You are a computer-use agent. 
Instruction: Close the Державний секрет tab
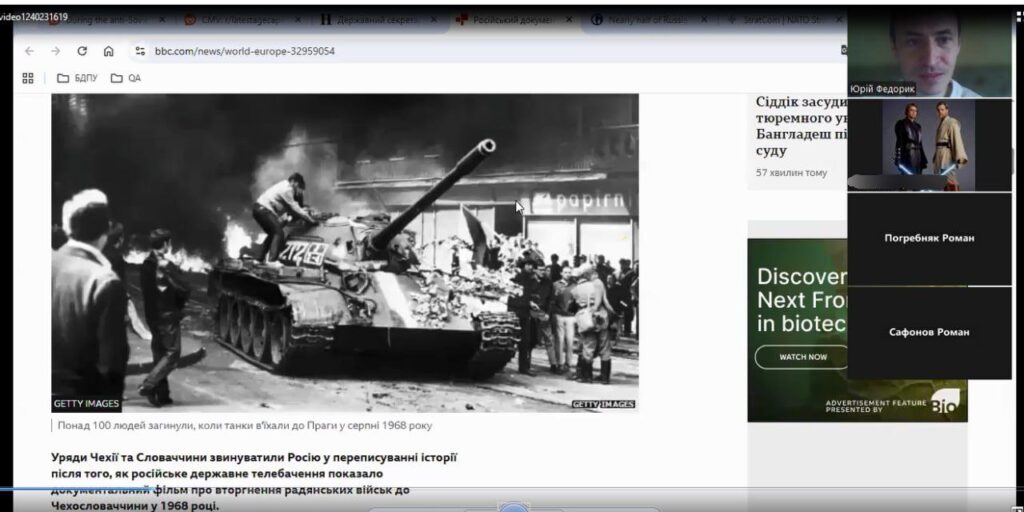[434, 19]
